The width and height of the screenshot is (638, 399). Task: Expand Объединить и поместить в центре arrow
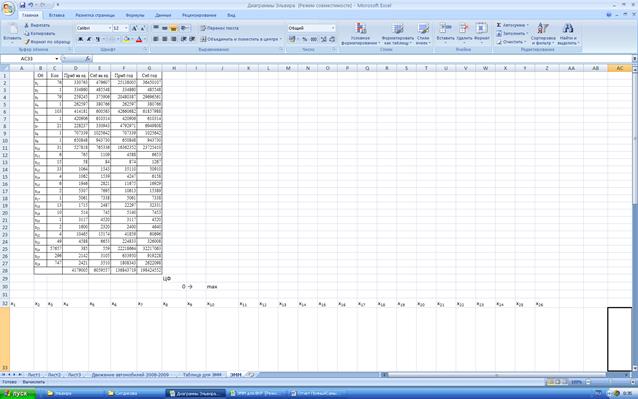tap(281, 39)
